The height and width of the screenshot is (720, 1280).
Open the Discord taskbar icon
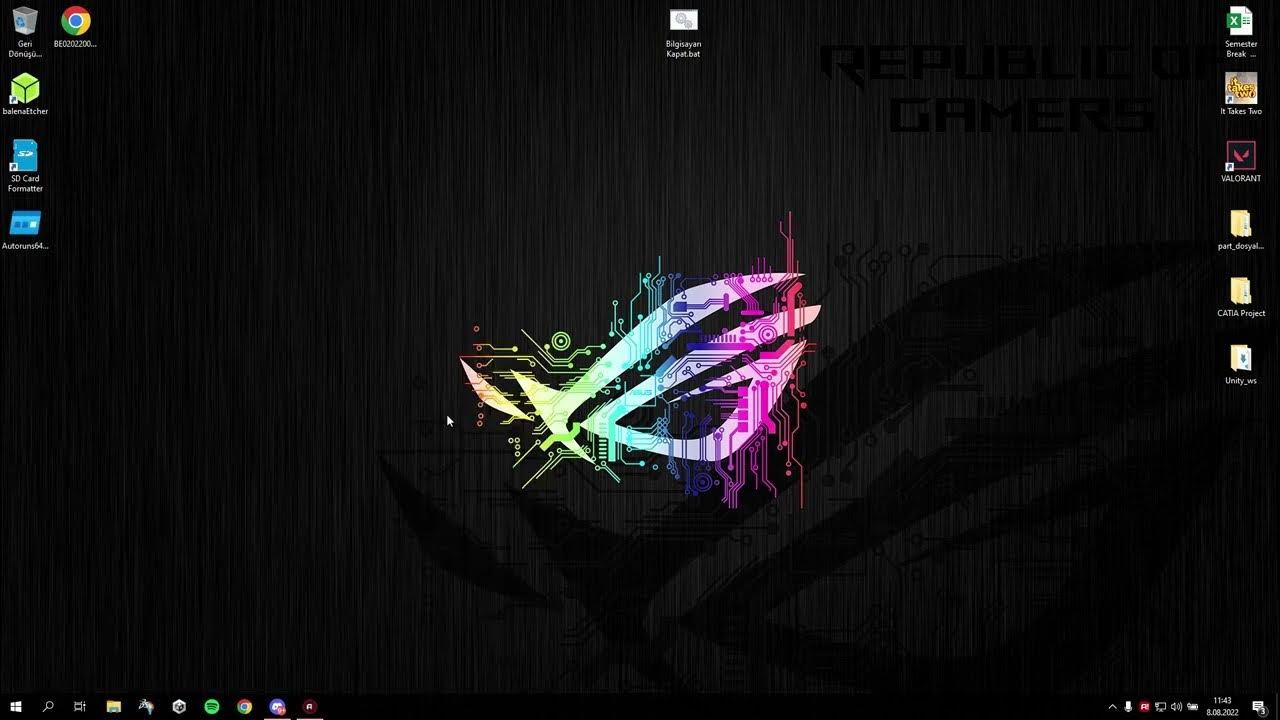click(x=277, y=706)
